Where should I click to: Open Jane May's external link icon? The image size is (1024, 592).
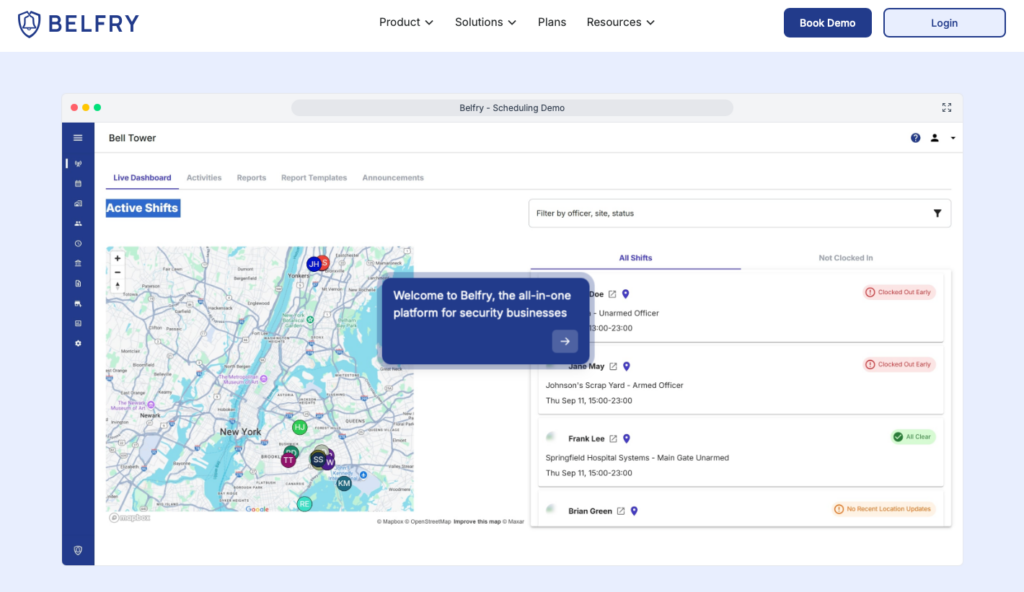[x=613, y=367]
